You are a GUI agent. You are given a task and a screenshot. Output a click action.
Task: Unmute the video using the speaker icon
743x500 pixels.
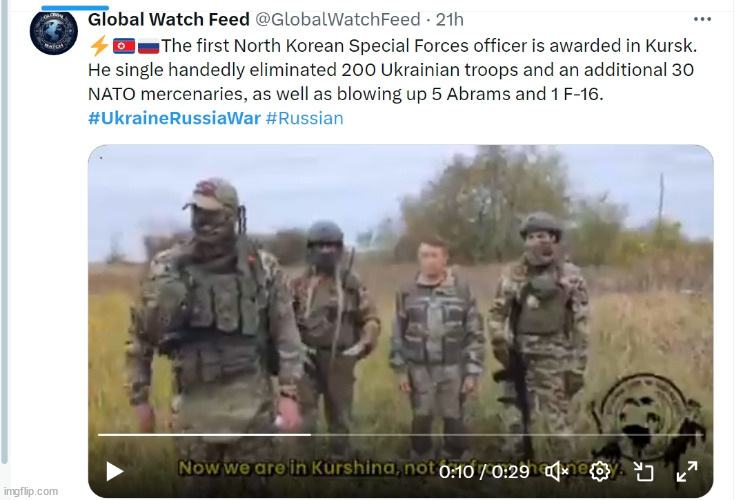point(556,472)
